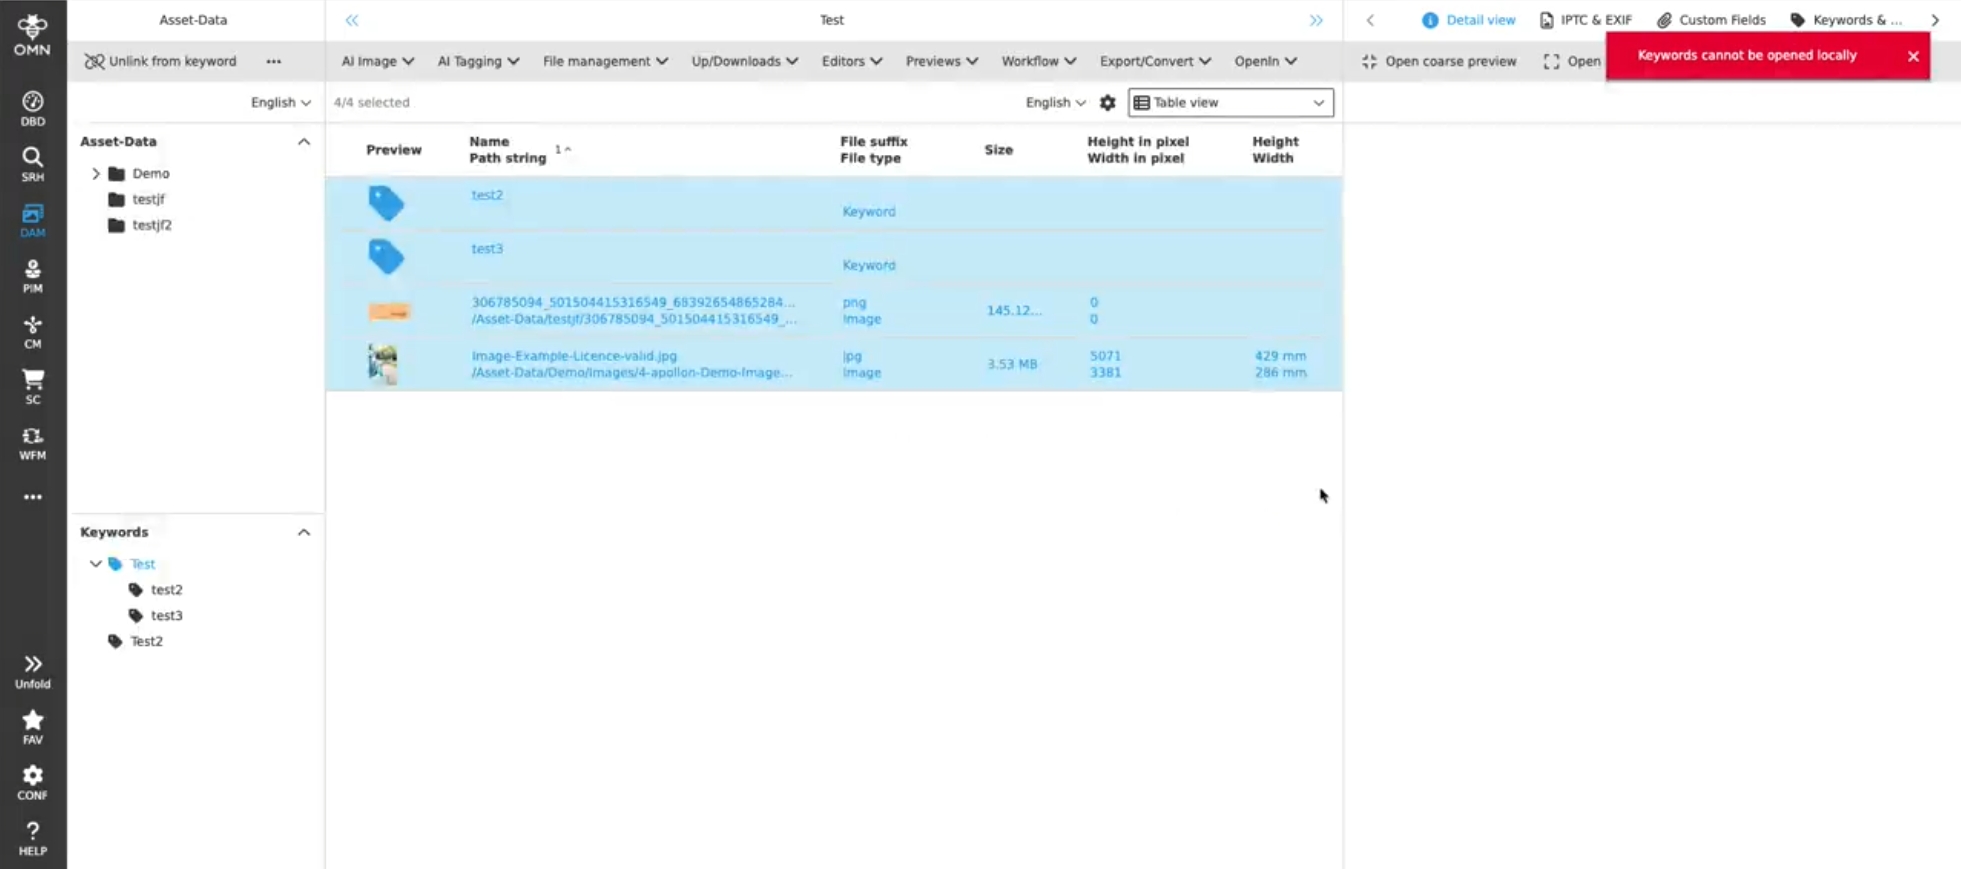Open the Table view dropdown
The width and height of the screenshot is (1961, 869).
1230,102
